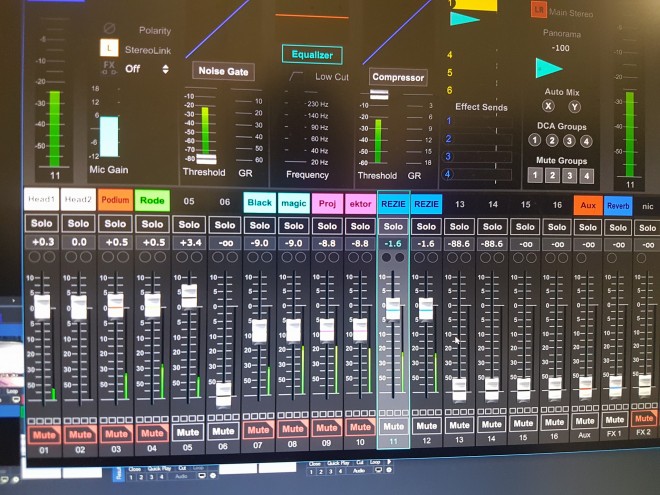The image size is (660, 495).
Task: Mute channel 05
Action: coord(188,432)
